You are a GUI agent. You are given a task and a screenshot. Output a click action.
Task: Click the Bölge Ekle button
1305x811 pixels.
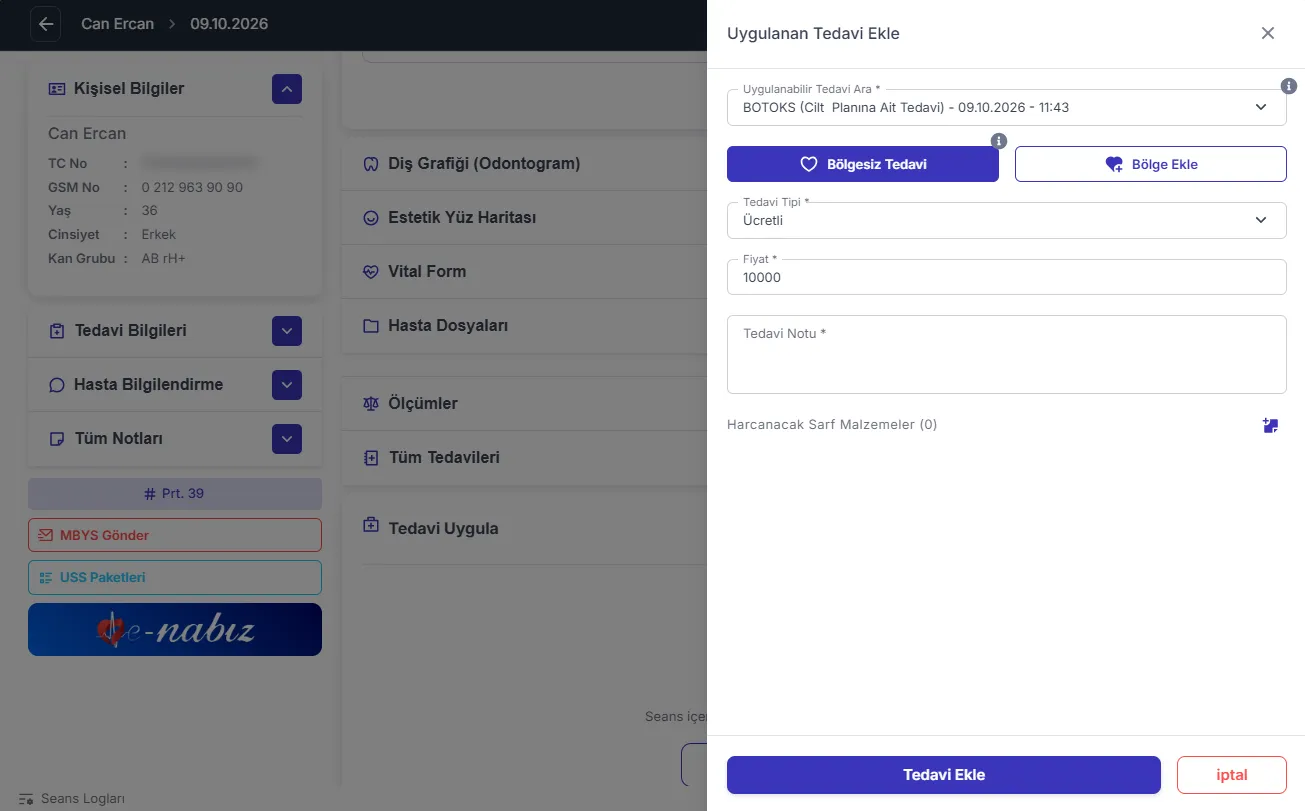point(1151,164)
